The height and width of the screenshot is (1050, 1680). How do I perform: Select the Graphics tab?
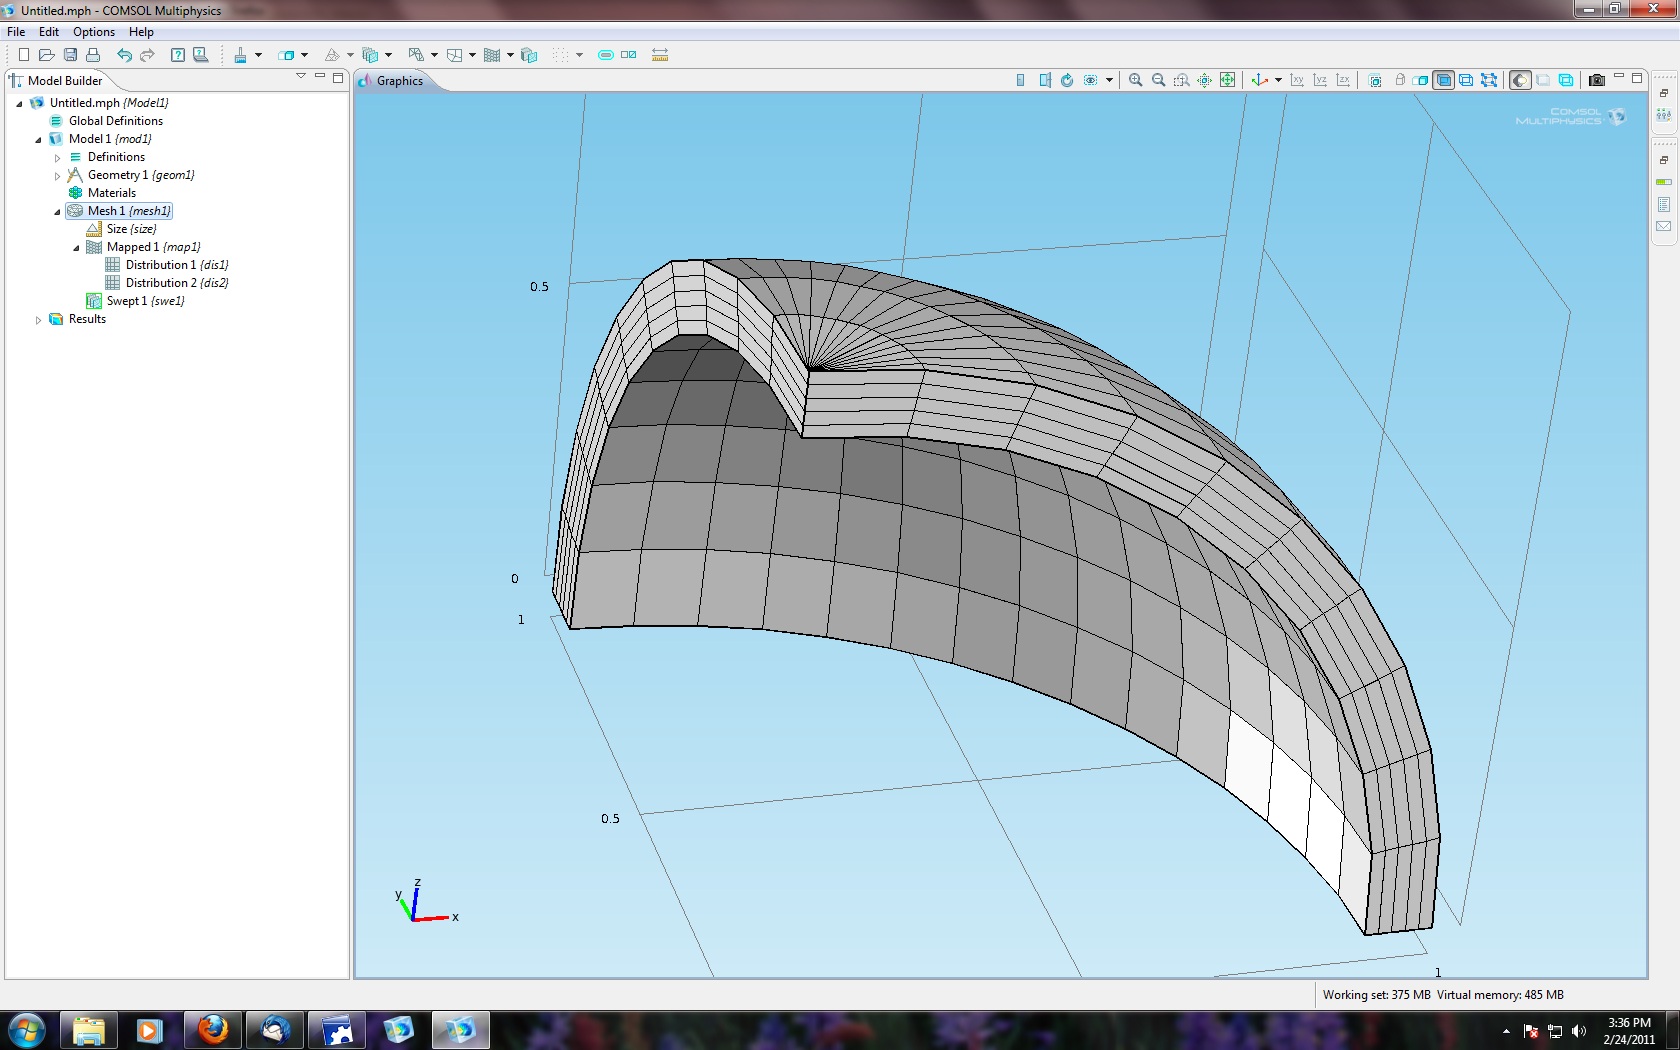(x=399, y=81)
